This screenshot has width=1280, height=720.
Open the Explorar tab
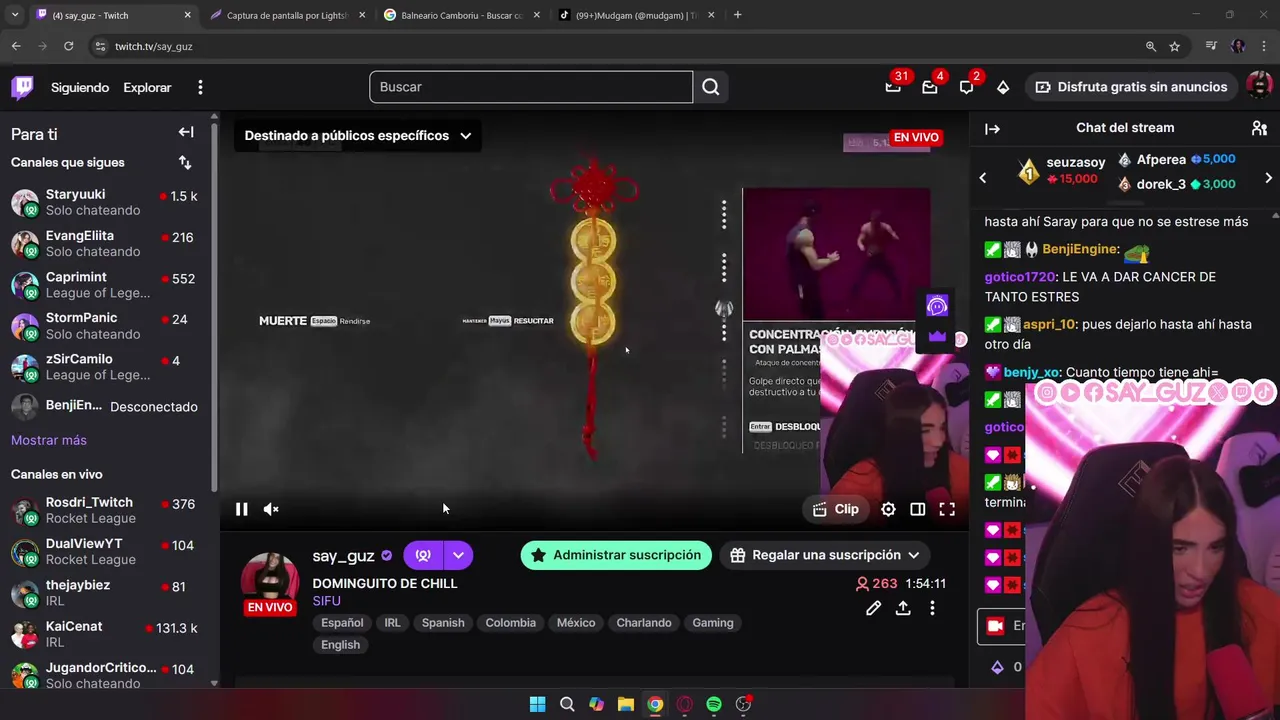(x=147, y=87)
